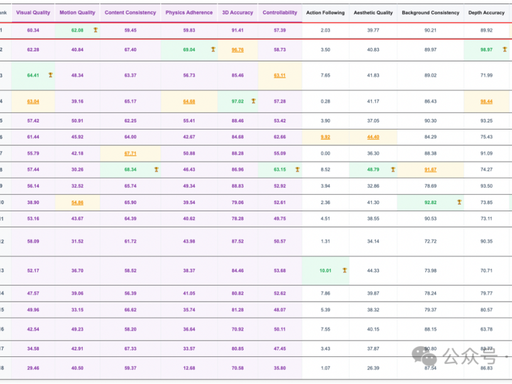Click the green 92.82 Background Consistency value

(430, 202)
